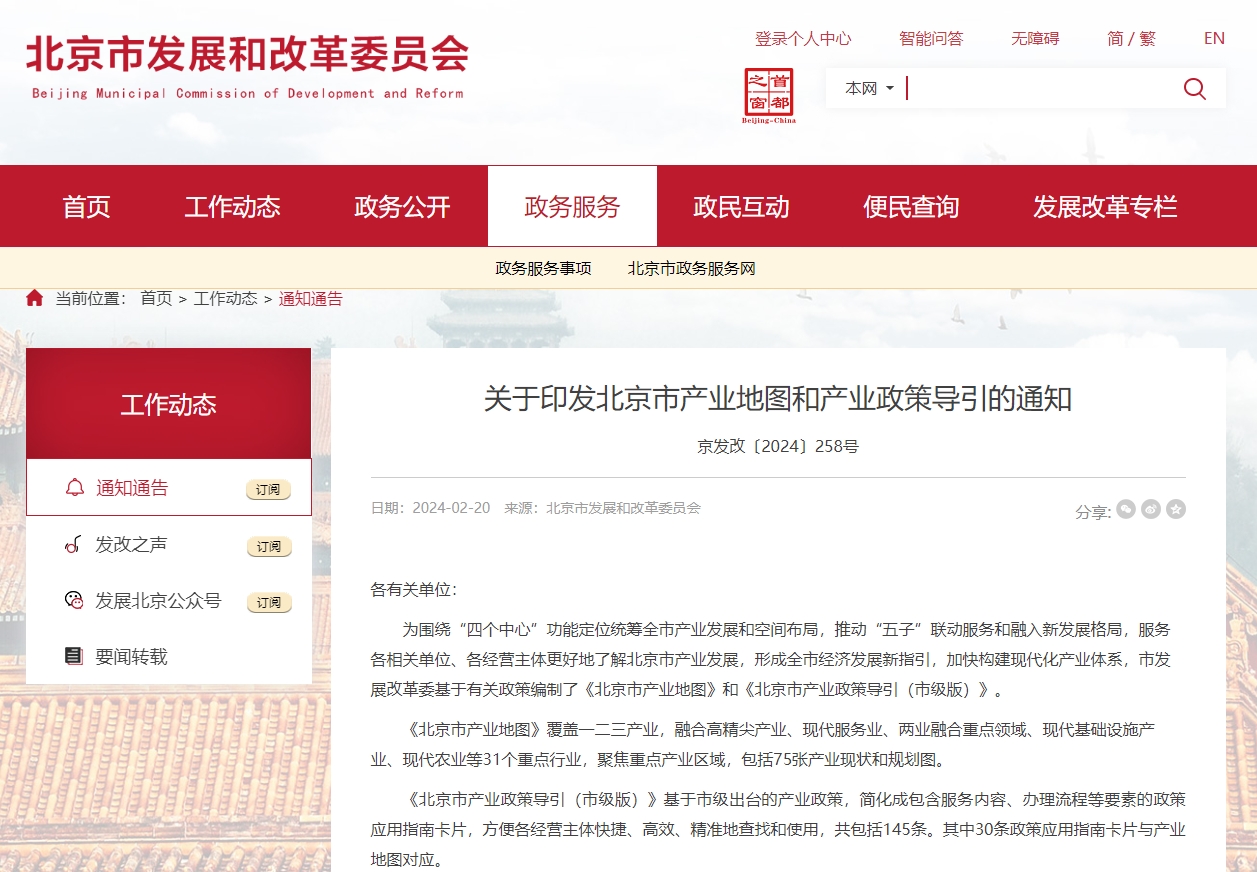Expand the 便民查询 navigation section
The height and width of the screenshot is (872, 1257).
click(910, 206)
